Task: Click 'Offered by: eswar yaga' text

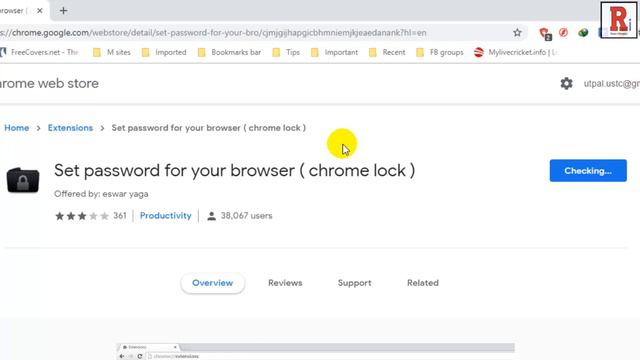Action: point(101,194)
